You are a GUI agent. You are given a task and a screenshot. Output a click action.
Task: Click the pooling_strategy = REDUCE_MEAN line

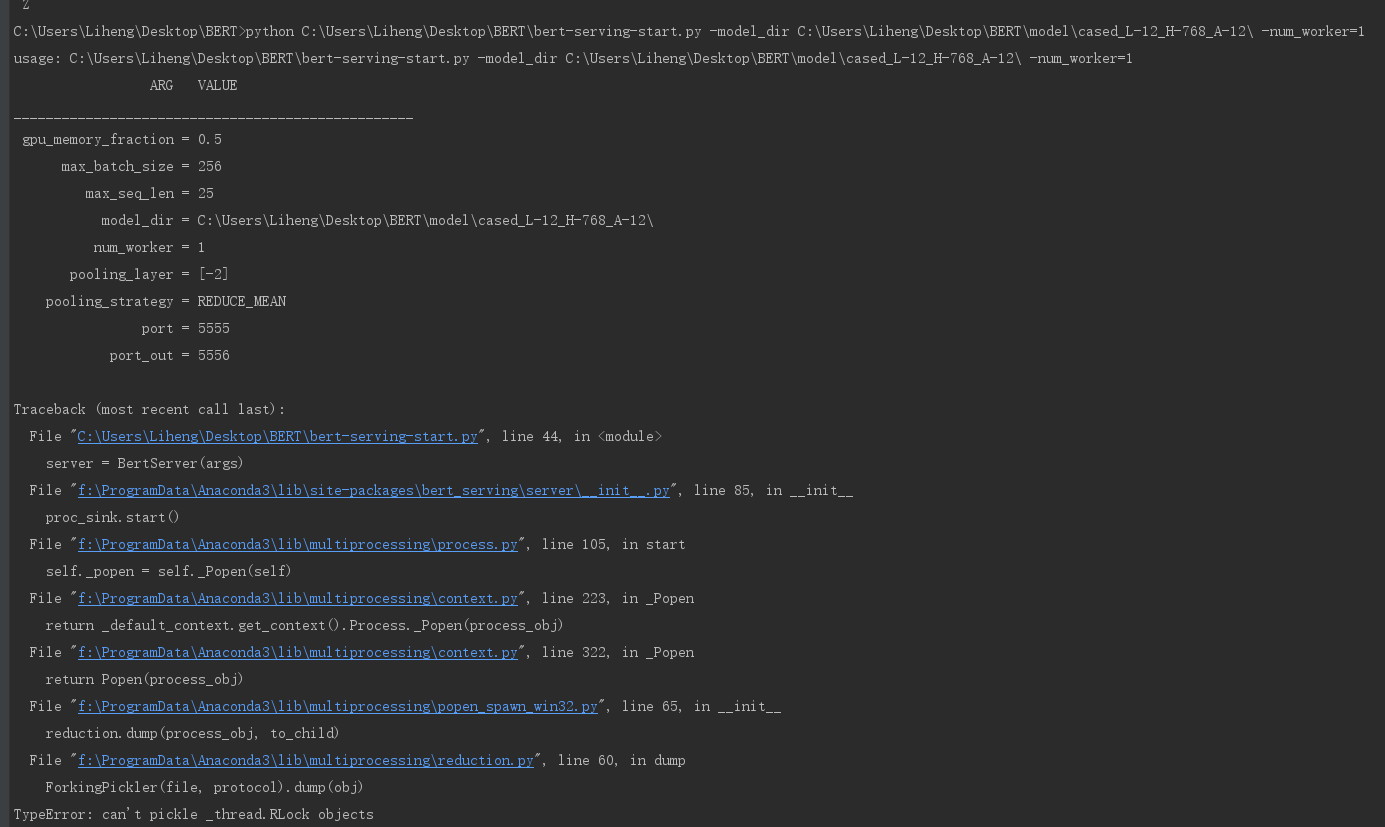tap(166, 302)
